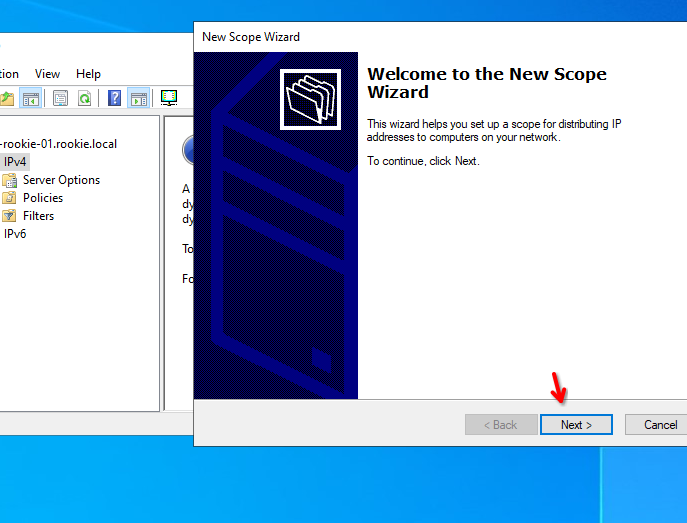Click Next in the New Scope Wizard
Screen dimensions: 687x523
pyautogui.click(x=576, y=425)
